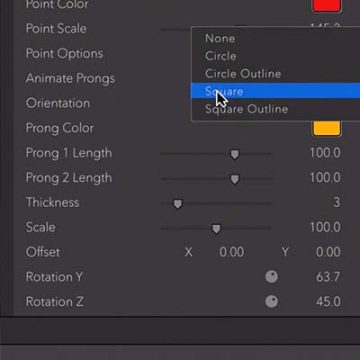Click the Scale slider handle
This screenshot has height=360, width=360.
pyautogui.click(x=216, y=229)
